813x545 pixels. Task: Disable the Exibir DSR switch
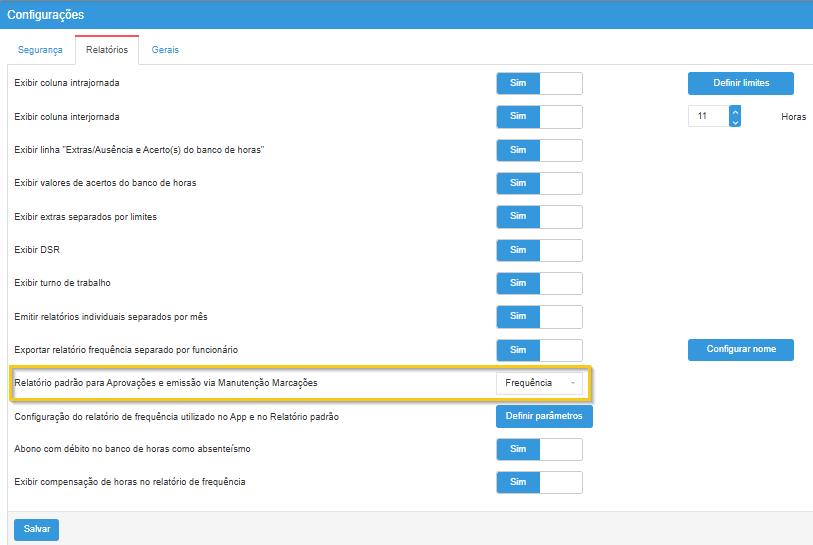pyautogui.click(x=539, y=250)
